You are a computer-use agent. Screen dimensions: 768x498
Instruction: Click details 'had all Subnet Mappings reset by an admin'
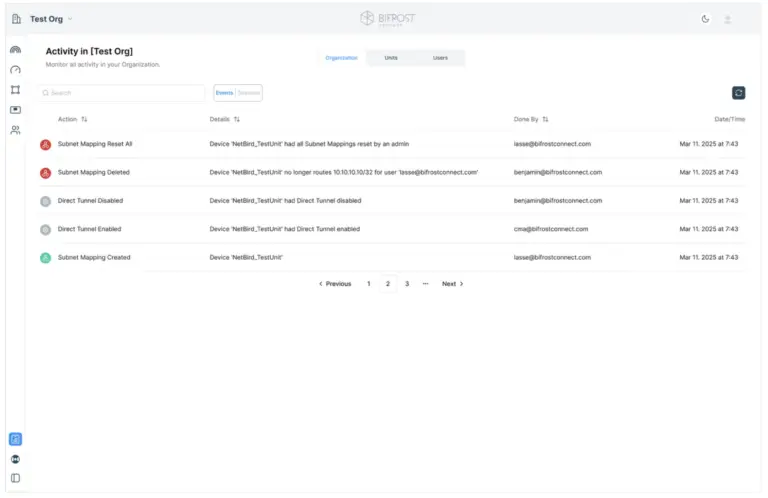tap(346, 144)
